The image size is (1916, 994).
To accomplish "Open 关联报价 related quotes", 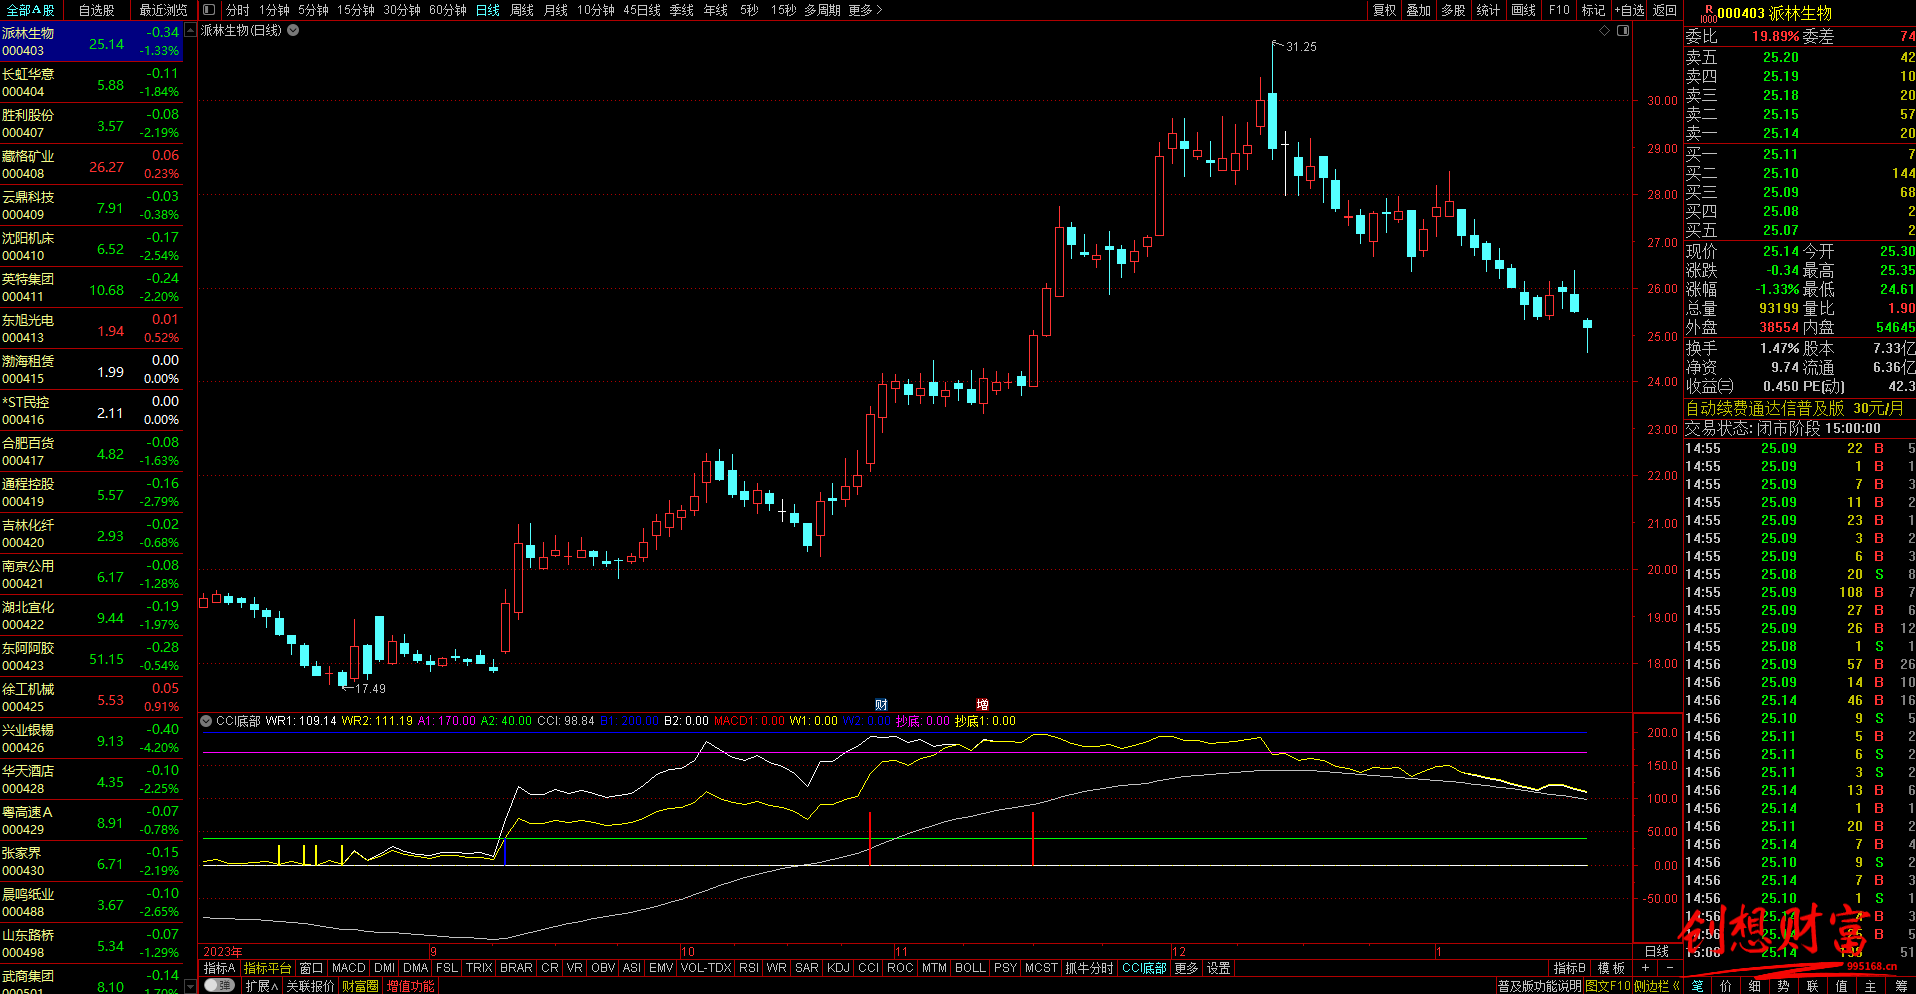I will (x=310, y=986).
